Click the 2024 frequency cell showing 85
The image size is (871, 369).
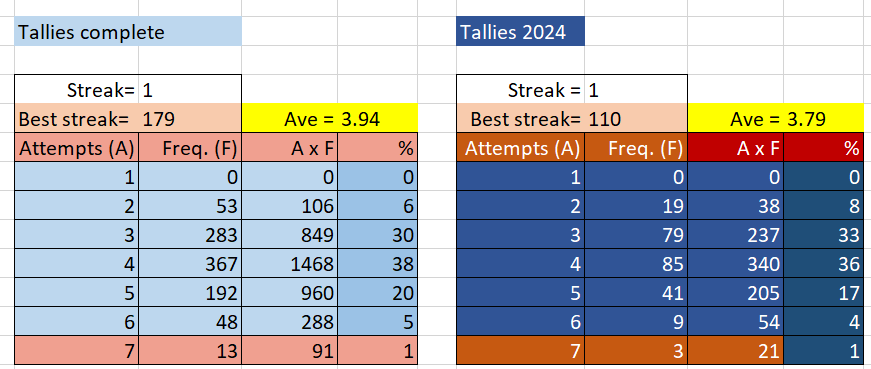(636, 263)
